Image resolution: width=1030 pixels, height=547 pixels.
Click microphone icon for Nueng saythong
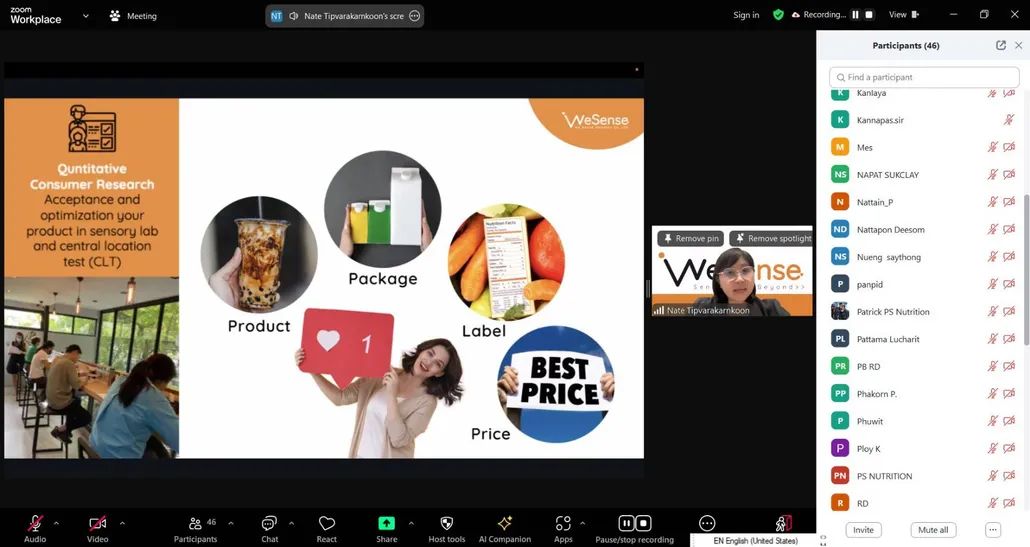(993, 257)
